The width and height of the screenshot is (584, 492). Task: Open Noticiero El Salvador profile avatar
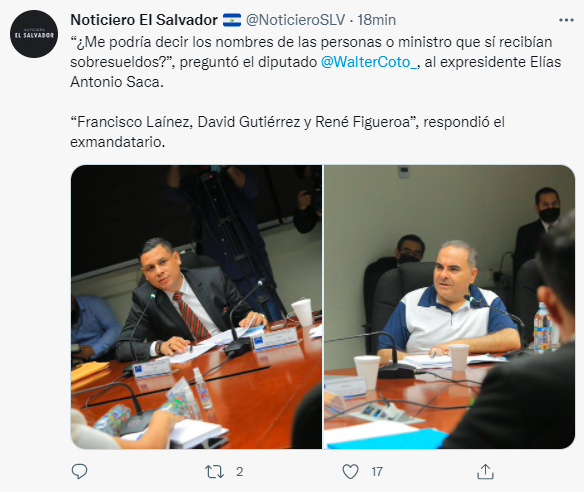click(x=34, y=34)
